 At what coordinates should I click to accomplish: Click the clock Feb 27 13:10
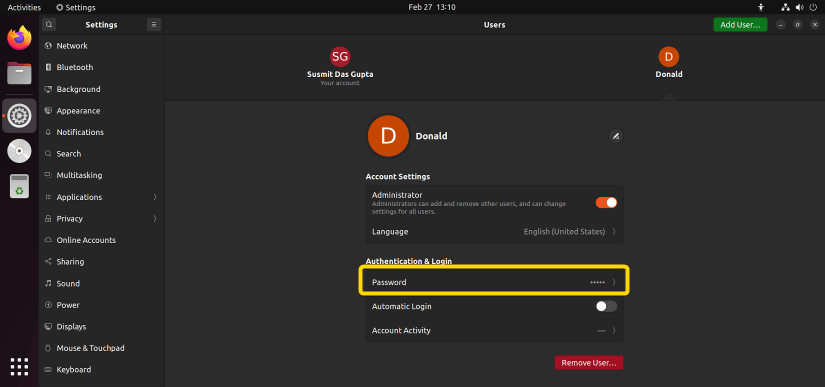click(x=431, y=7)
